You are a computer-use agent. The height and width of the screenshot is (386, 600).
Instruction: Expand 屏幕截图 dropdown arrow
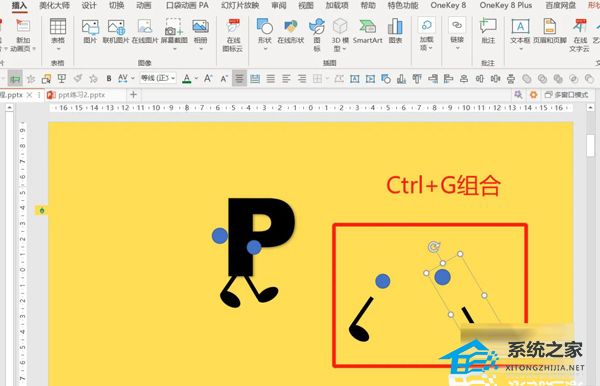pos(174,49)
